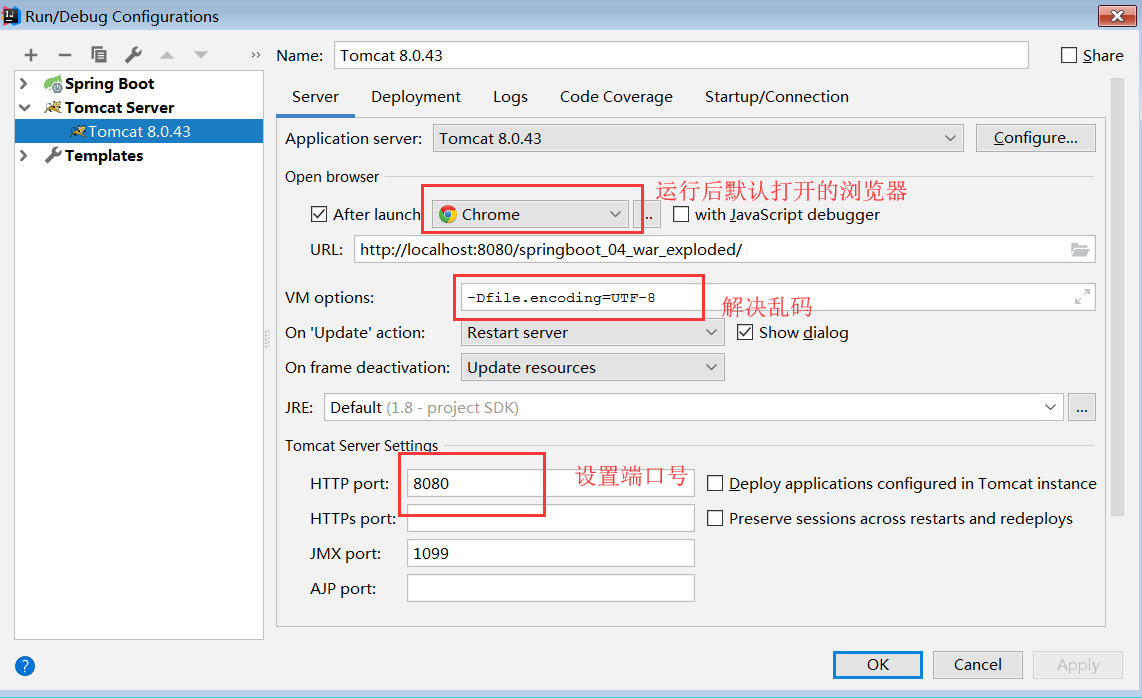Click the VM options field

tap(778, 297)
